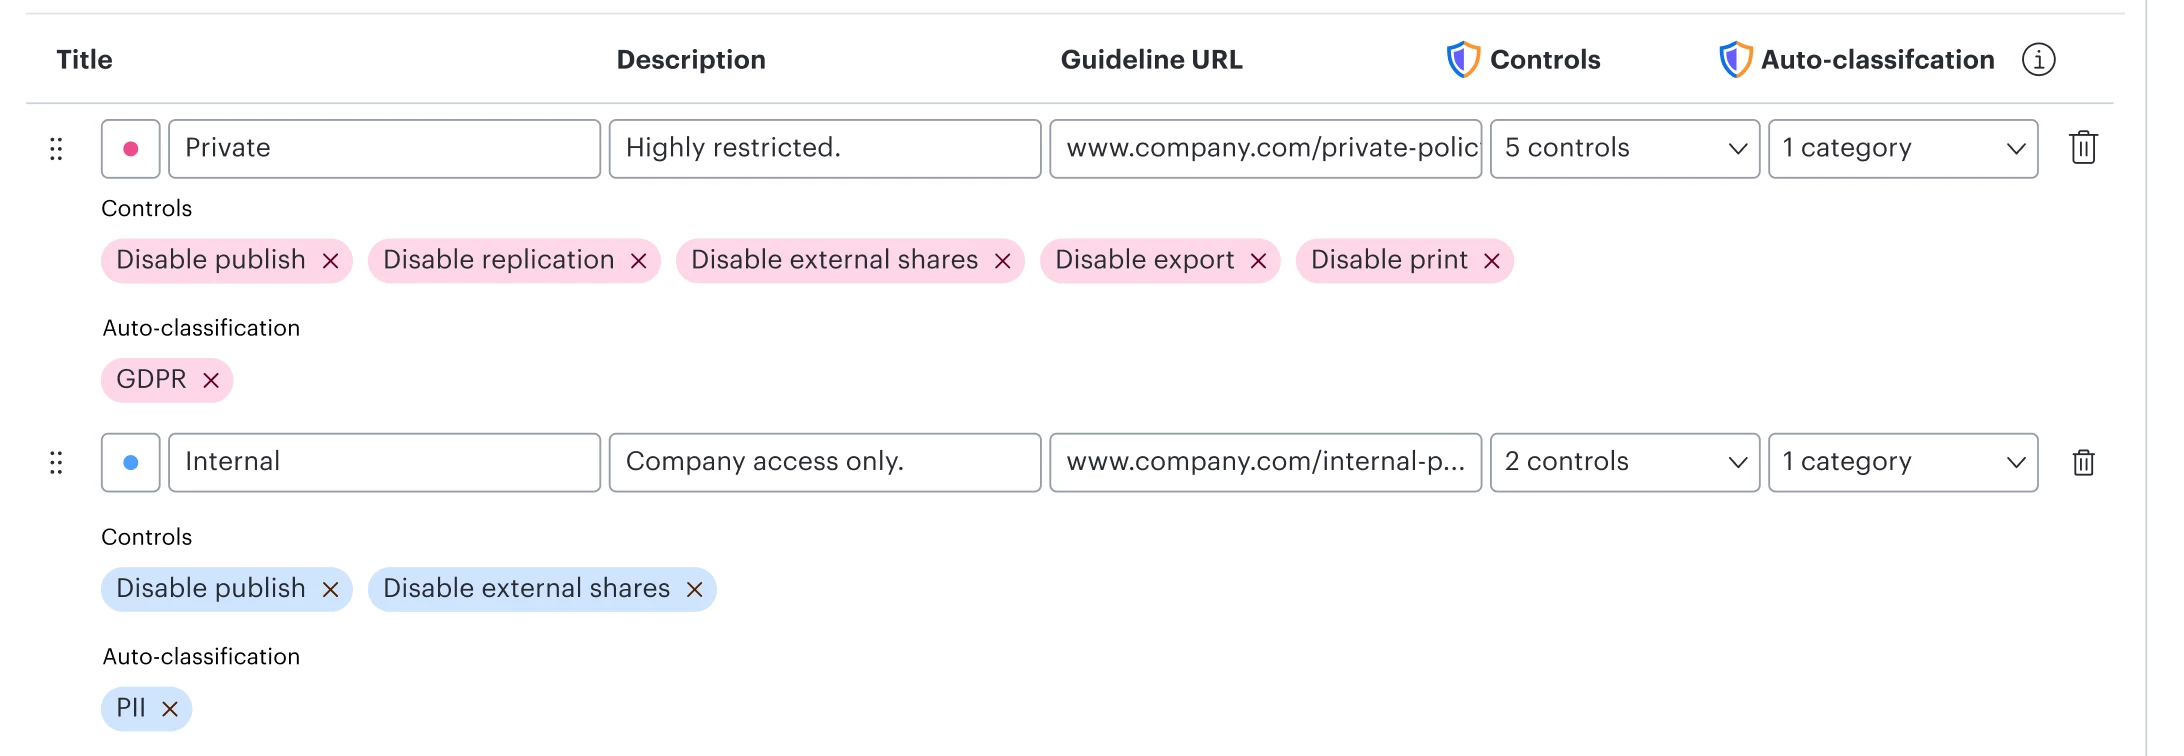
Task: Open the pink color picker for Private
Action: 130,149
